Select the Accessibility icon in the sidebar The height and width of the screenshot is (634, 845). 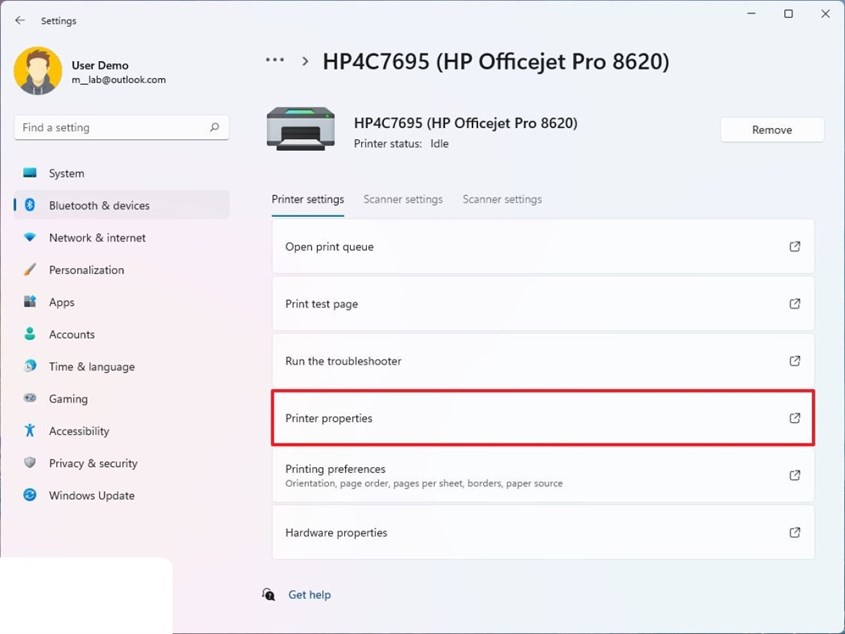30,431
